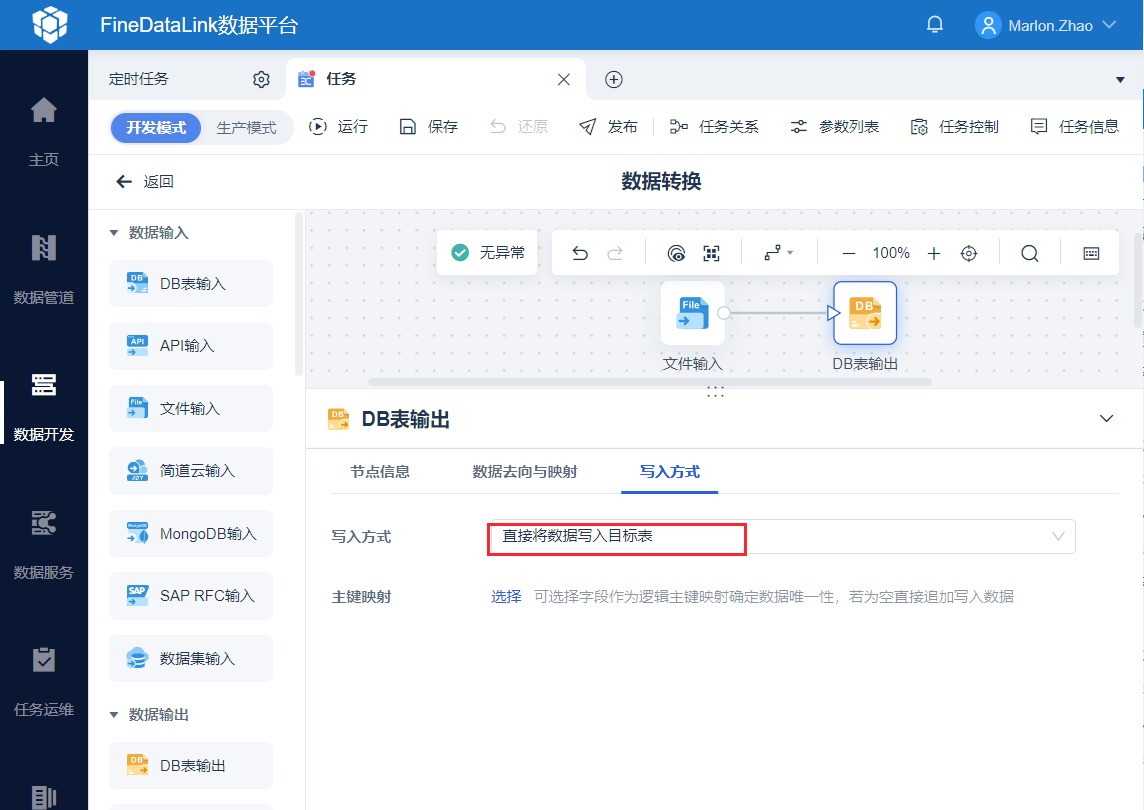
Task: Click the node palette vertical scrollbar
Action: click(x=298, y=296)
